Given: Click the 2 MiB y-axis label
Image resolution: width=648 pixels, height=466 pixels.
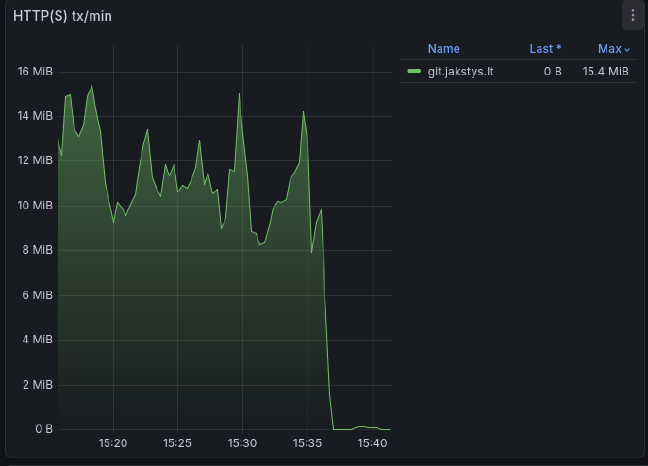Looking at the screenshot, I should [x=38, y=385].
